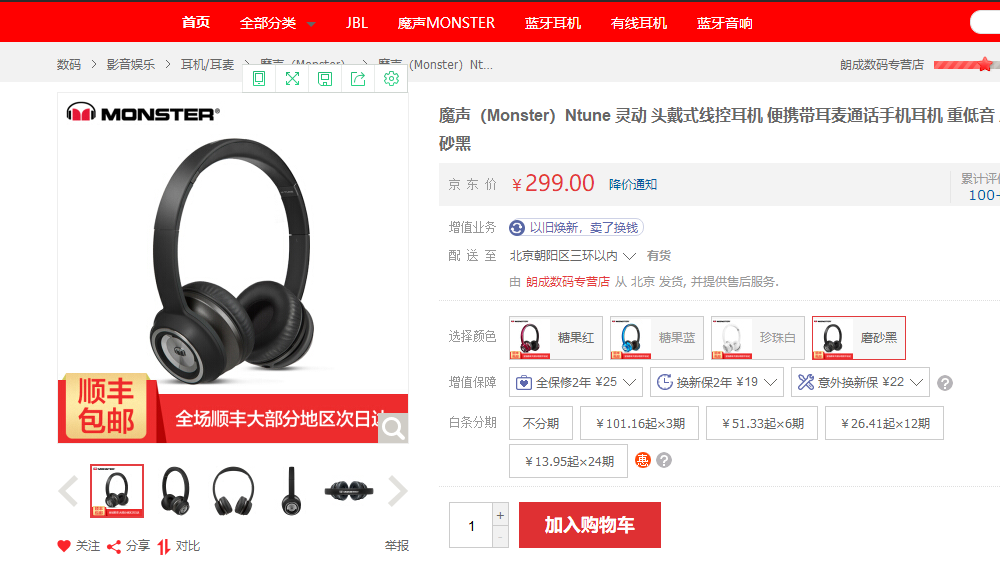This screenshot has width=1000, height=566.
Task: Open the 蓝牙耳机 navigation tab
Action: point(552,23)
